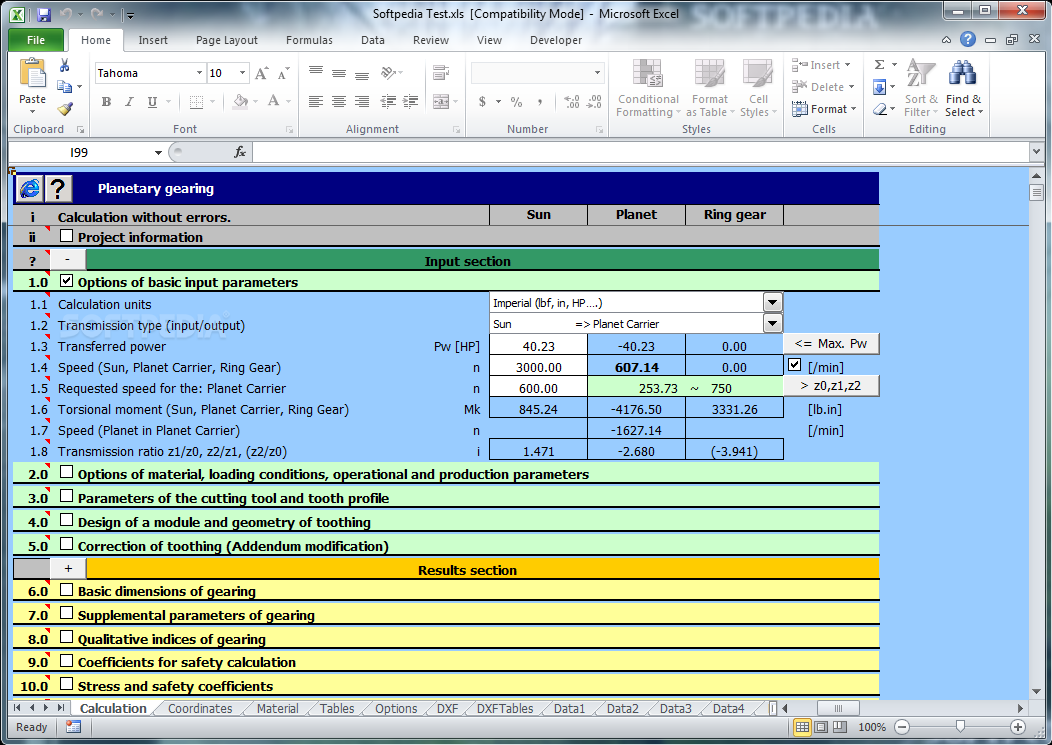Click the Percent Style icon
The image size is (1052, 745).
point(516,102)
